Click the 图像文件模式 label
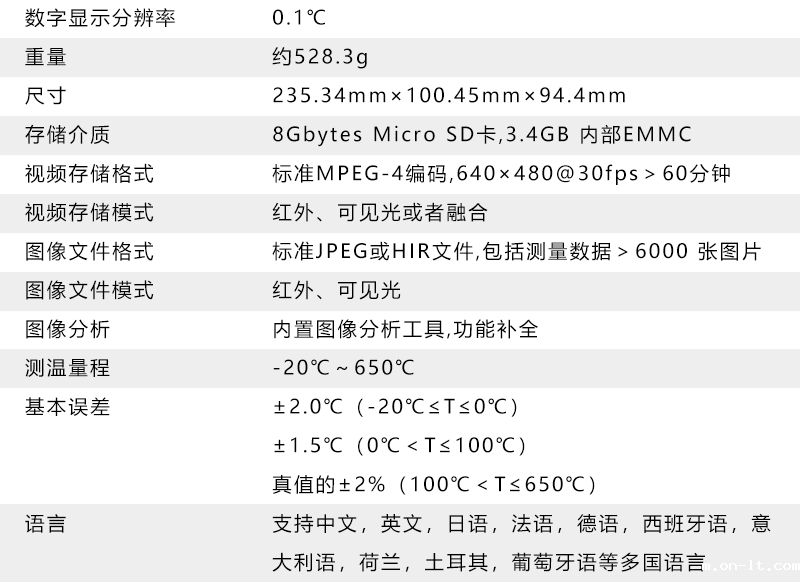Screen dimensions: 800x582 [89, 291]
